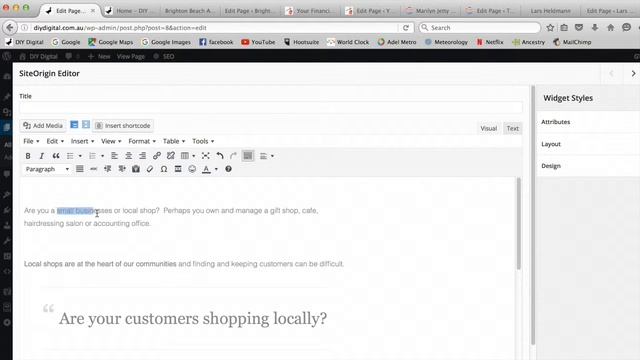Open the MailChimp bookmark
Image resolution: width=640 pixels, height=360 pixels.
(x=572, y=42)
